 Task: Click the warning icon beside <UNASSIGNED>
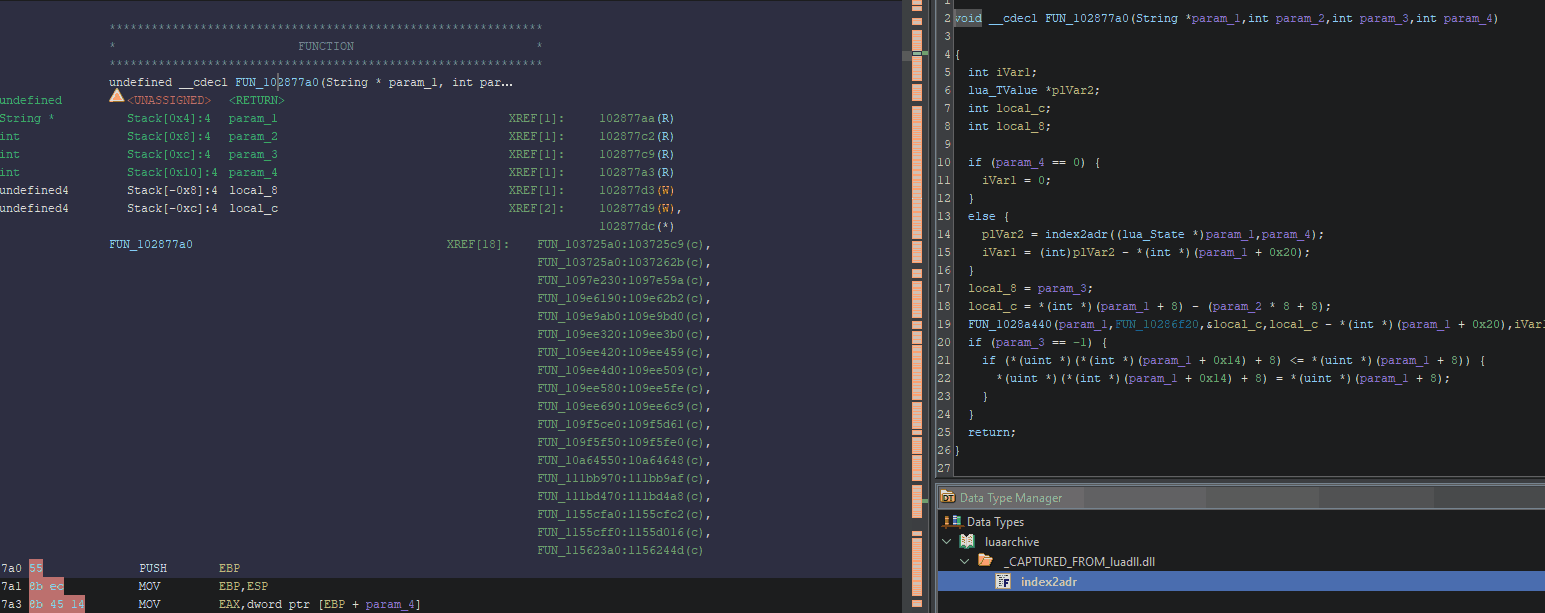116,96
